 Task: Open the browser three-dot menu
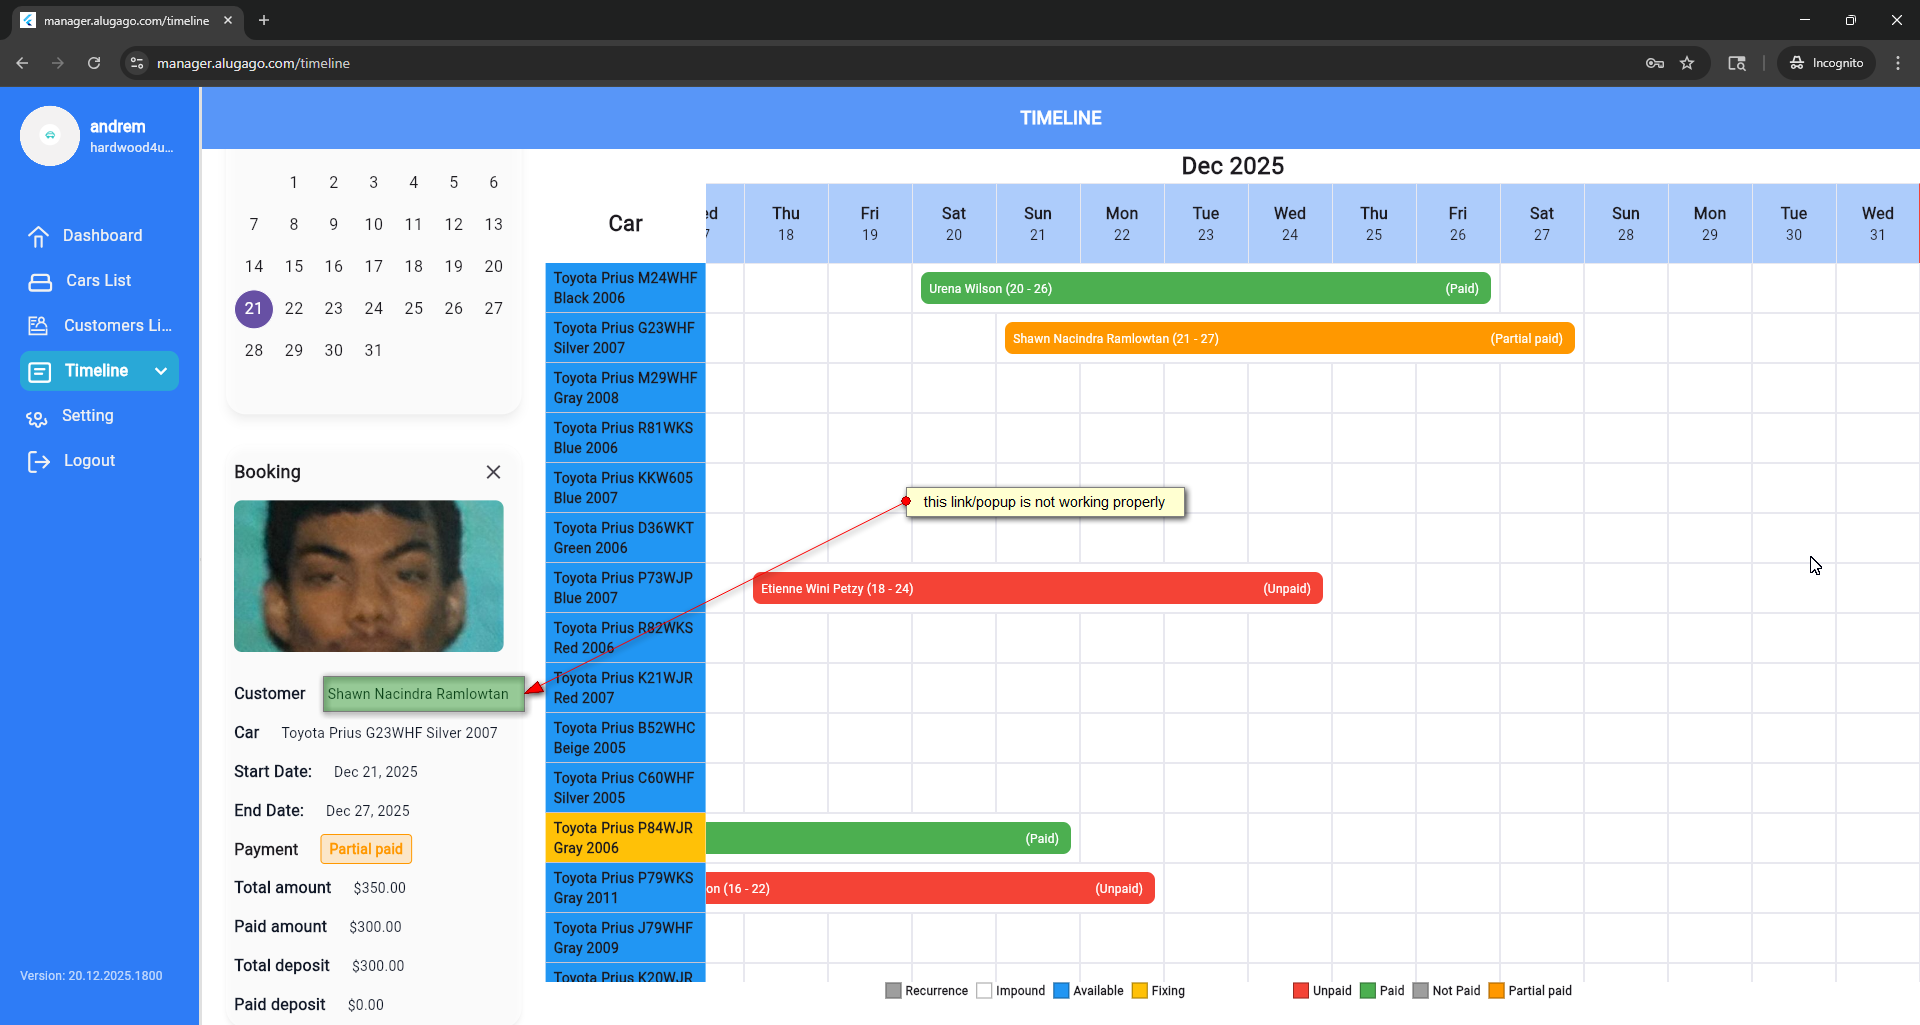coord(1898,63)
